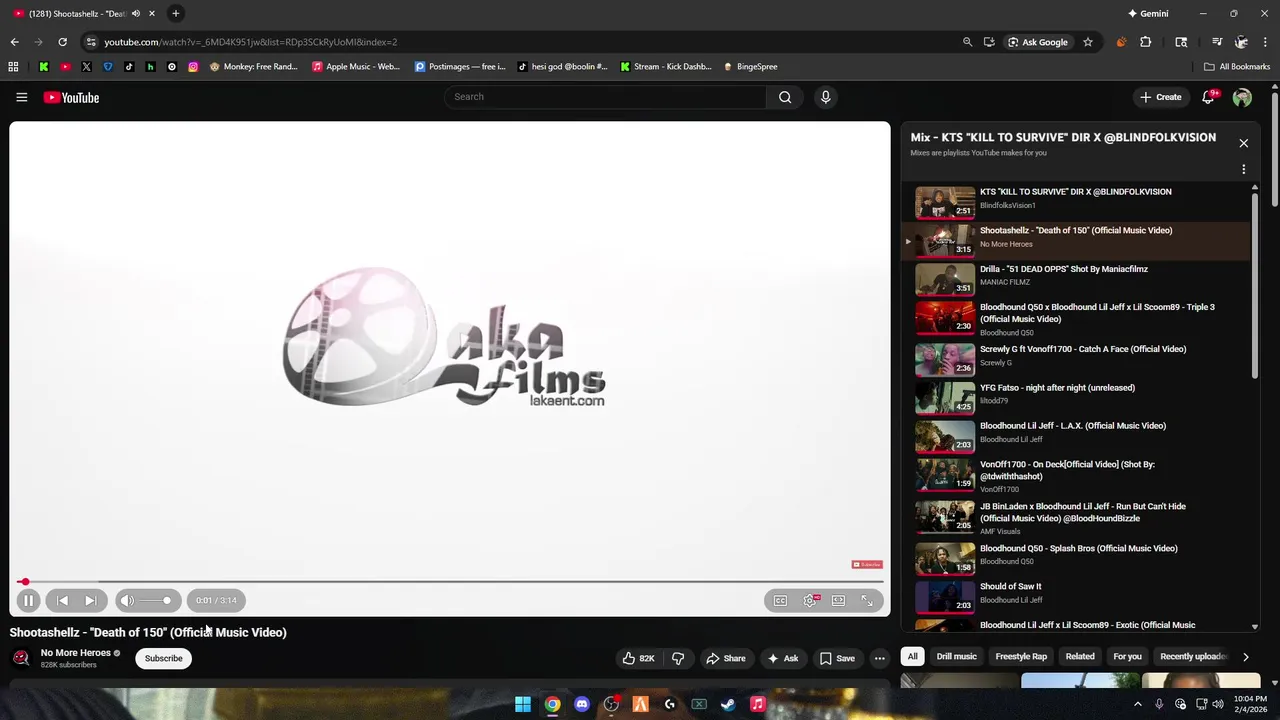Viewport: 1280px width, 720px height.
Task: Pause the video with the pause button
Action: click(28, 600)
